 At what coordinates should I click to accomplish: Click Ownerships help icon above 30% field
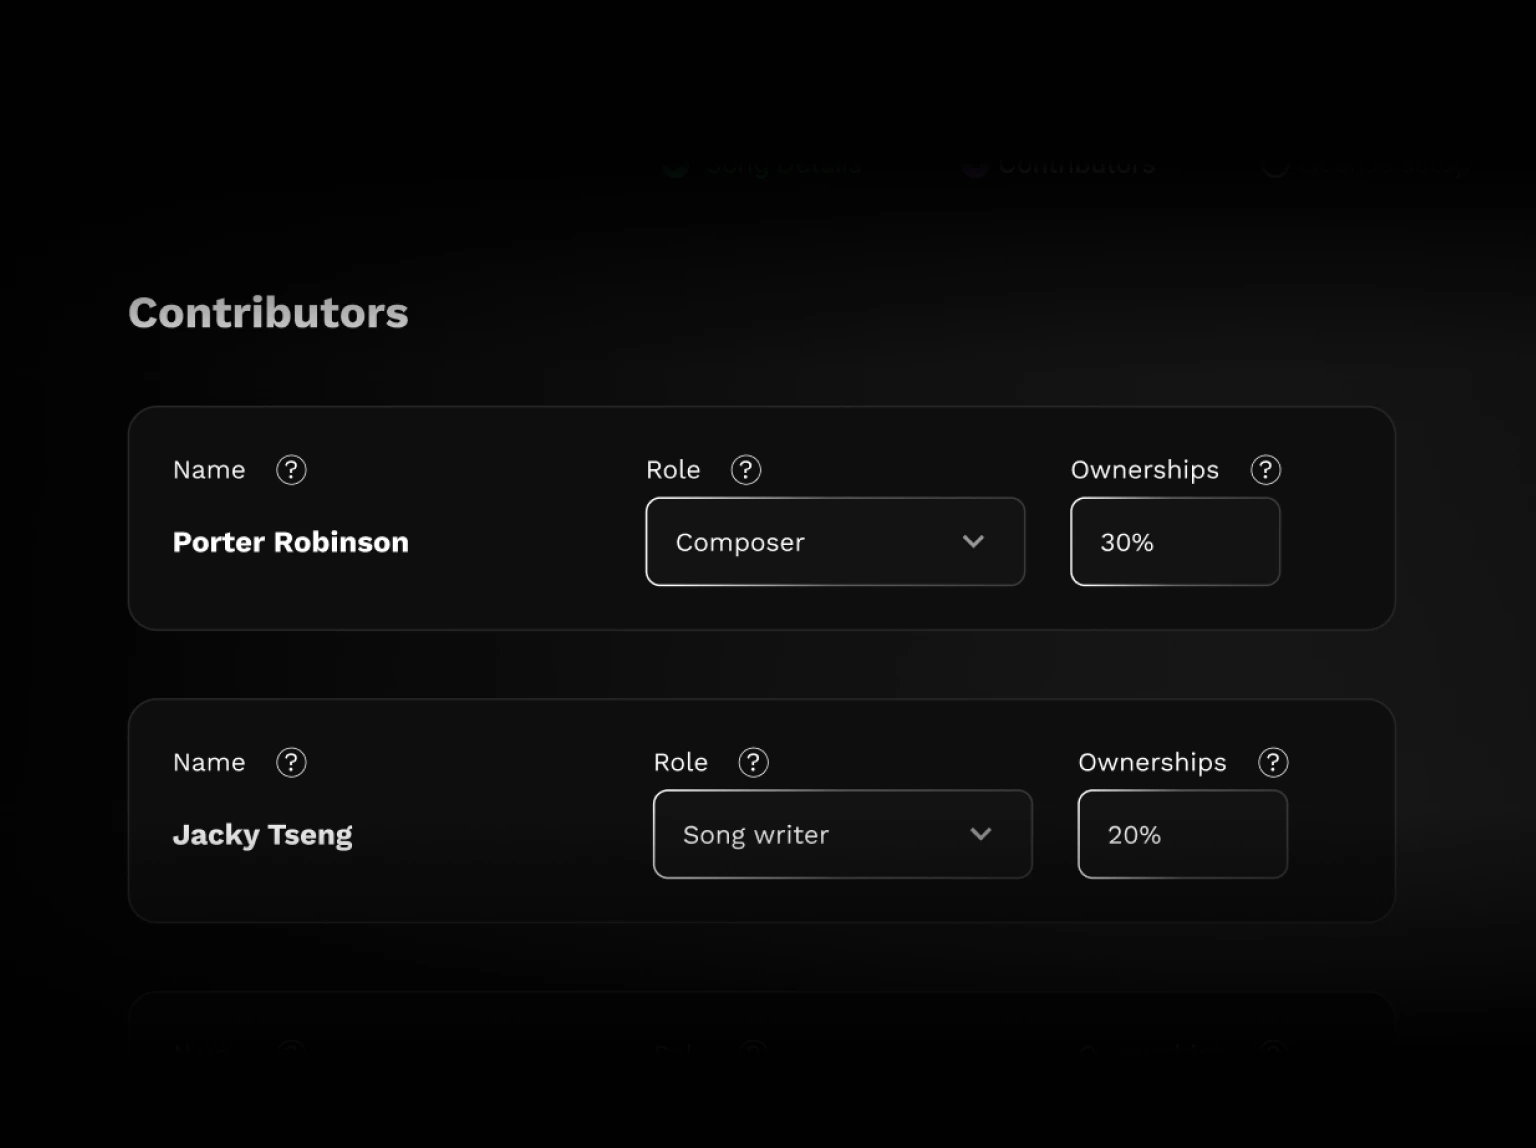coord(1266,470)
